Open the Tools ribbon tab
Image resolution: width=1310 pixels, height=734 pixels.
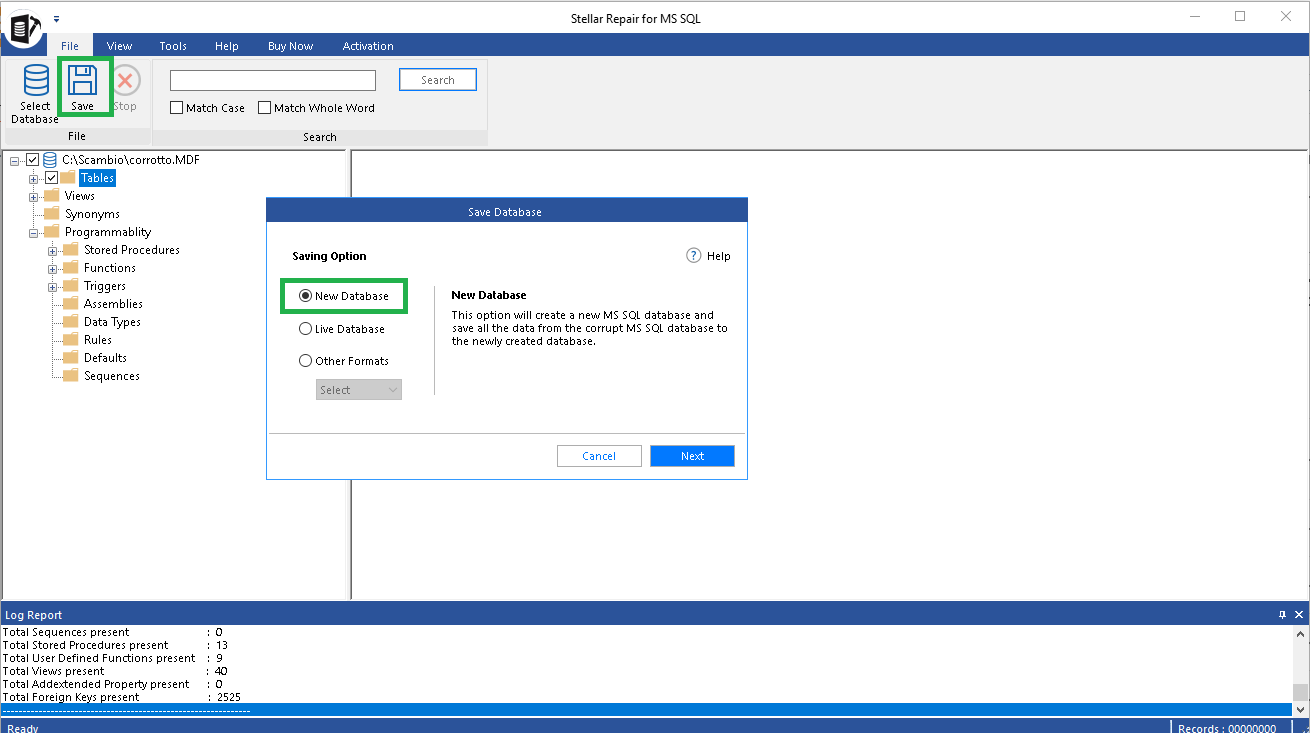click(173, 46)
